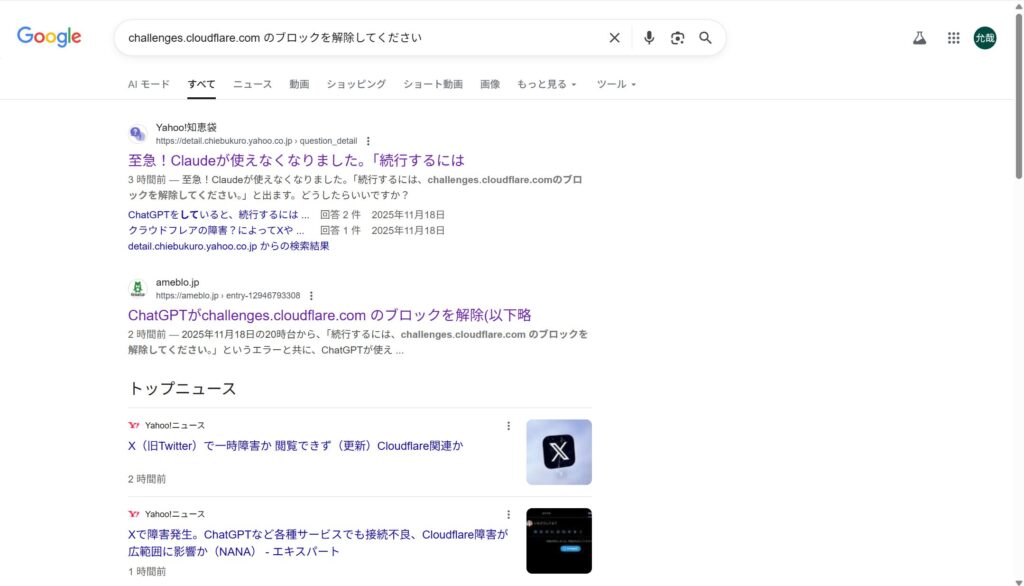
Task: Click the X logo news thumbnail
Action: click(558, 452)
